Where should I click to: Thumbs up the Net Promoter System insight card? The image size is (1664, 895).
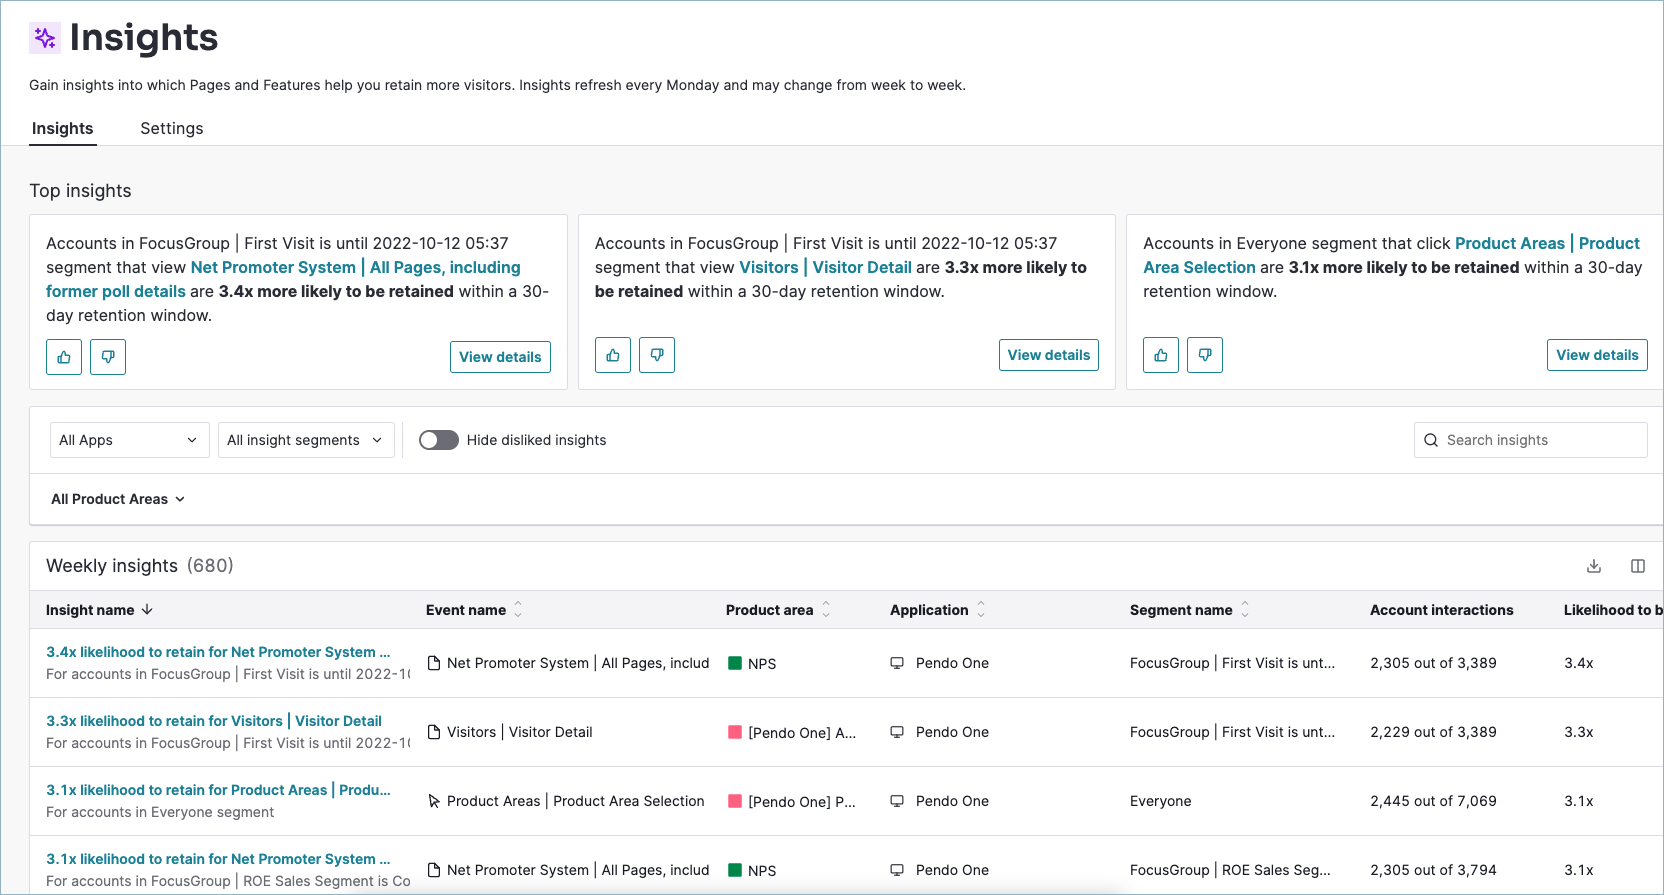[x=64, y=357]
